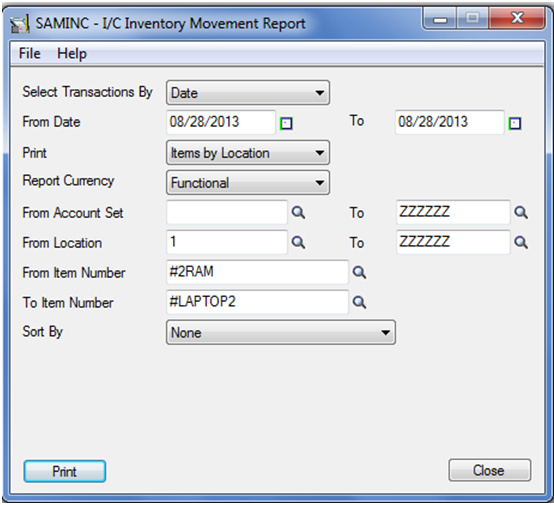Open finder beside From Location field
Image resolution: width=554 pixels, height=505 pixels.
[298, 242]
